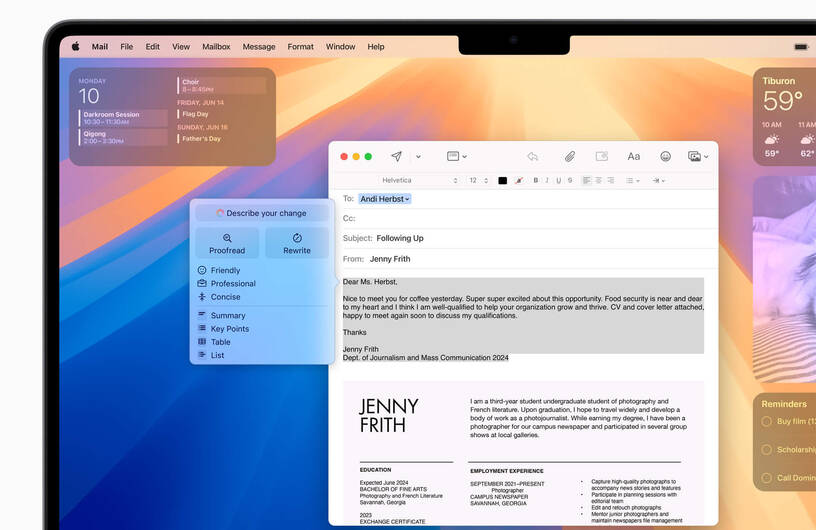Choose the Professional tone option
816x530 pixels.
tap(233, 283)
